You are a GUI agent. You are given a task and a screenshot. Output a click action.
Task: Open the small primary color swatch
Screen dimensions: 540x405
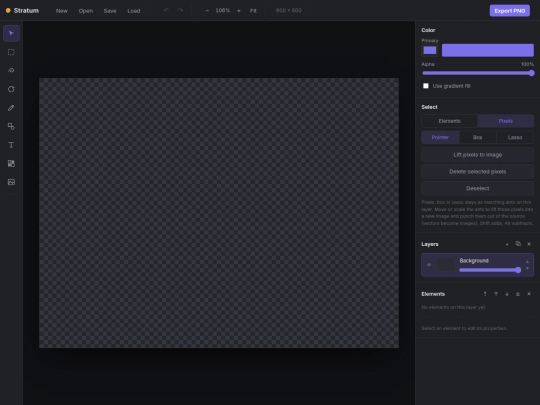click(x=430, y=50)
